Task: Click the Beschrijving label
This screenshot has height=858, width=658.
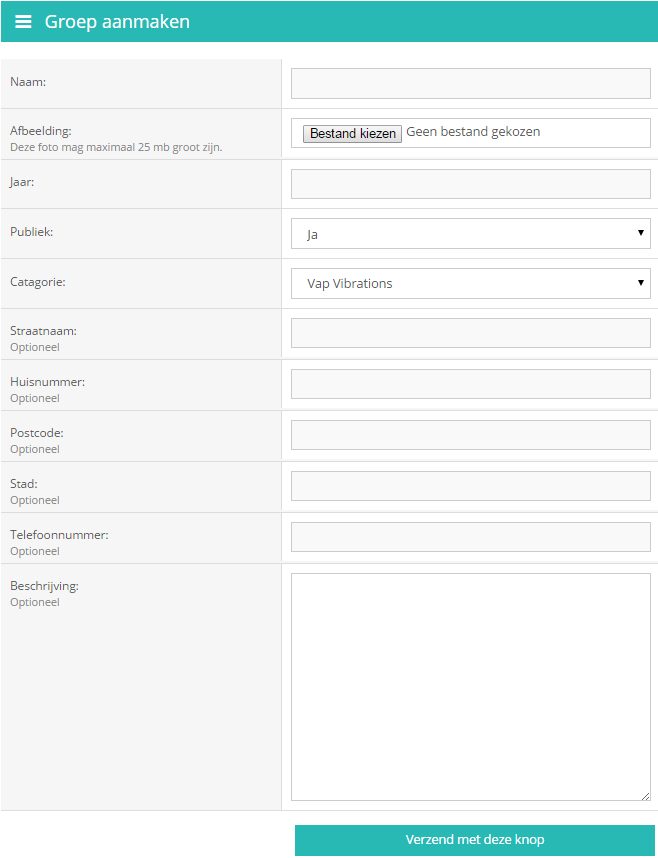Action: point(44,586)
